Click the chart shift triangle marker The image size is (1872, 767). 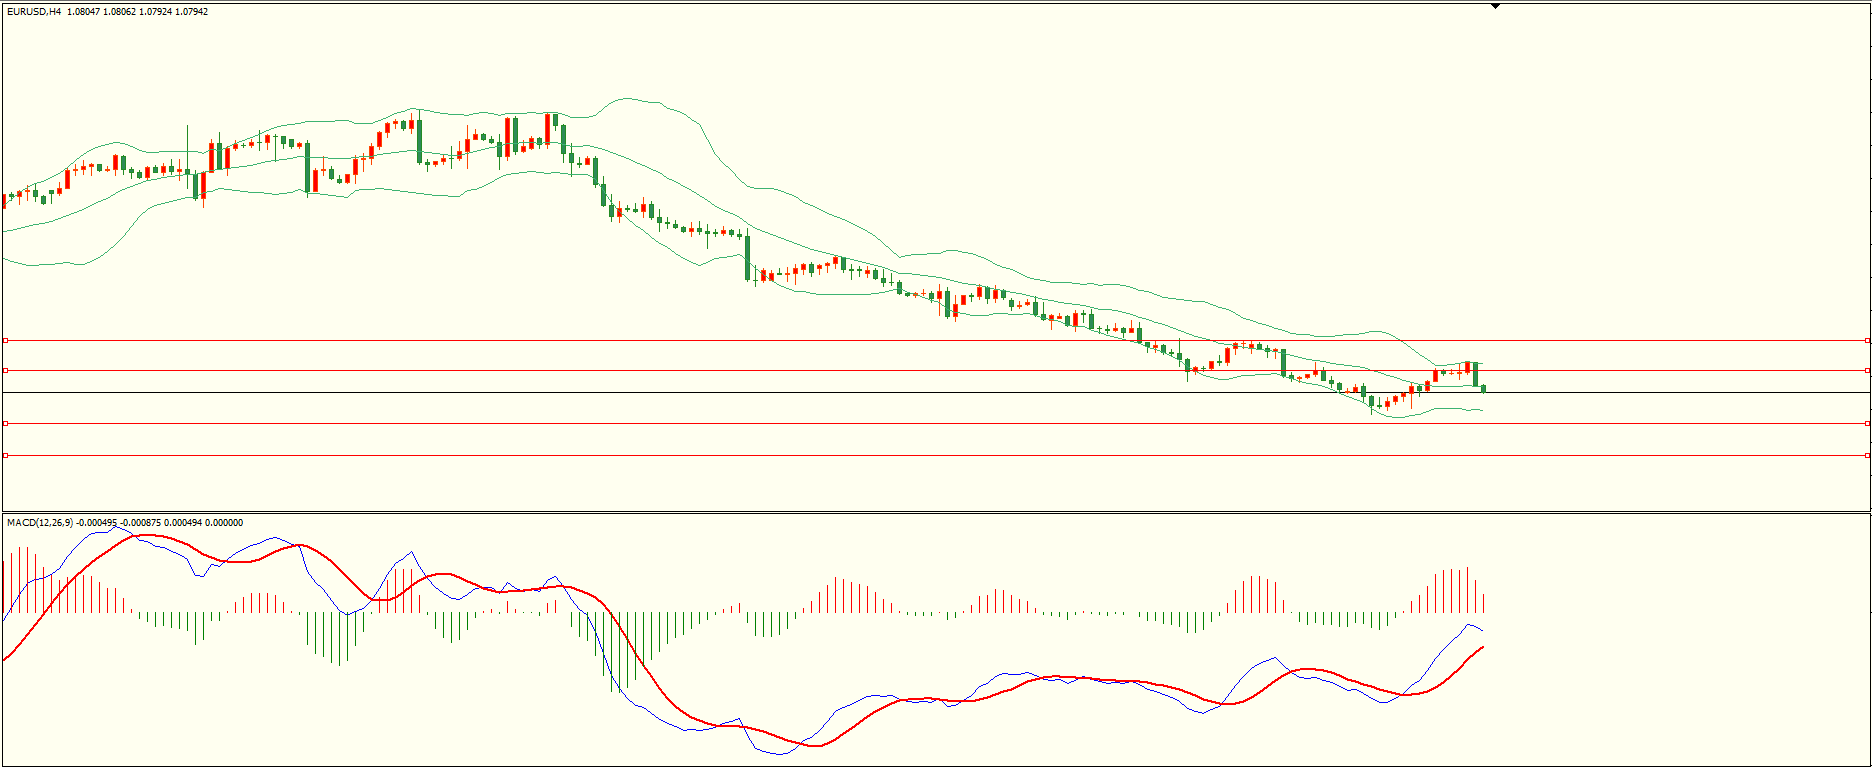(1496, 6)
